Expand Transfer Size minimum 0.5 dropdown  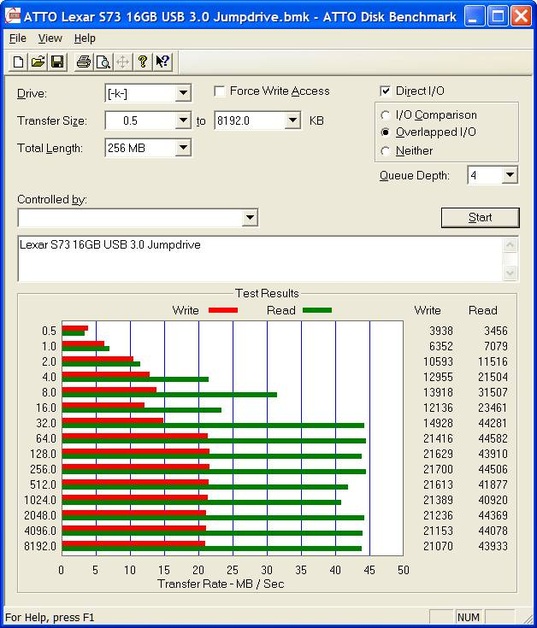pyautogui.click(x=183, y=121)
